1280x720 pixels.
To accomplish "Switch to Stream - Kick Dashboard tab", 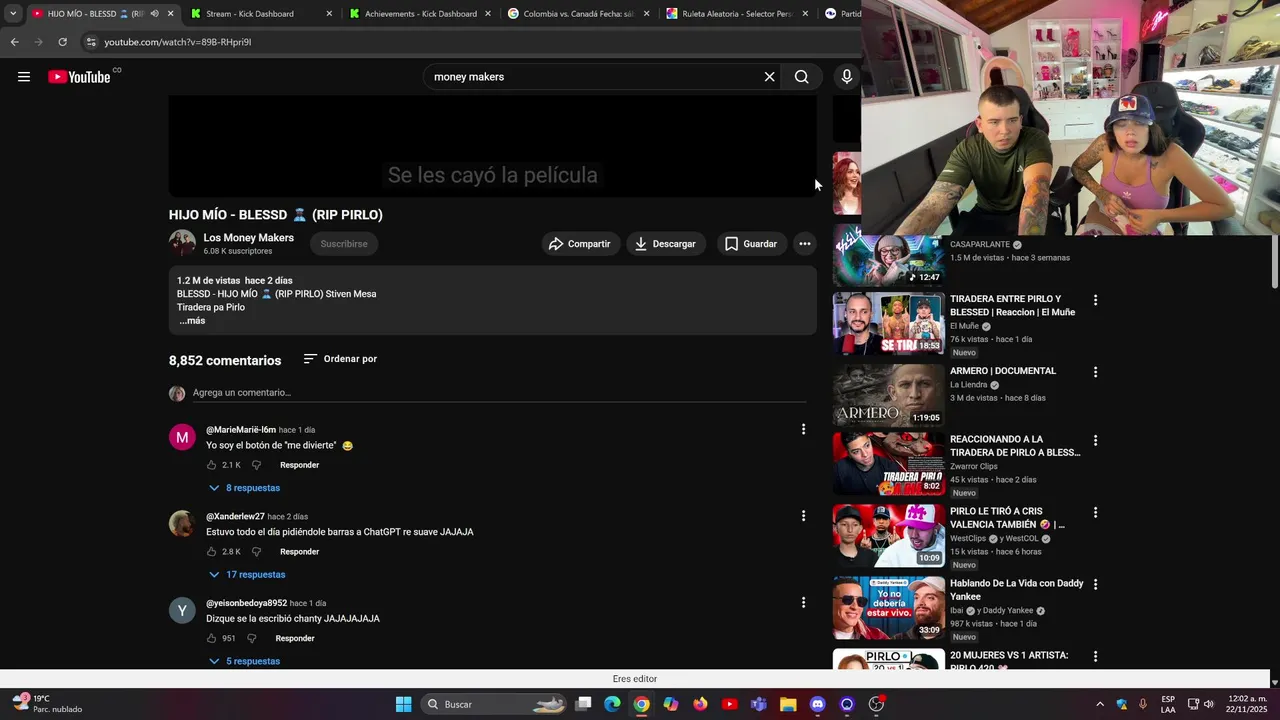I will tap(250, 14).
